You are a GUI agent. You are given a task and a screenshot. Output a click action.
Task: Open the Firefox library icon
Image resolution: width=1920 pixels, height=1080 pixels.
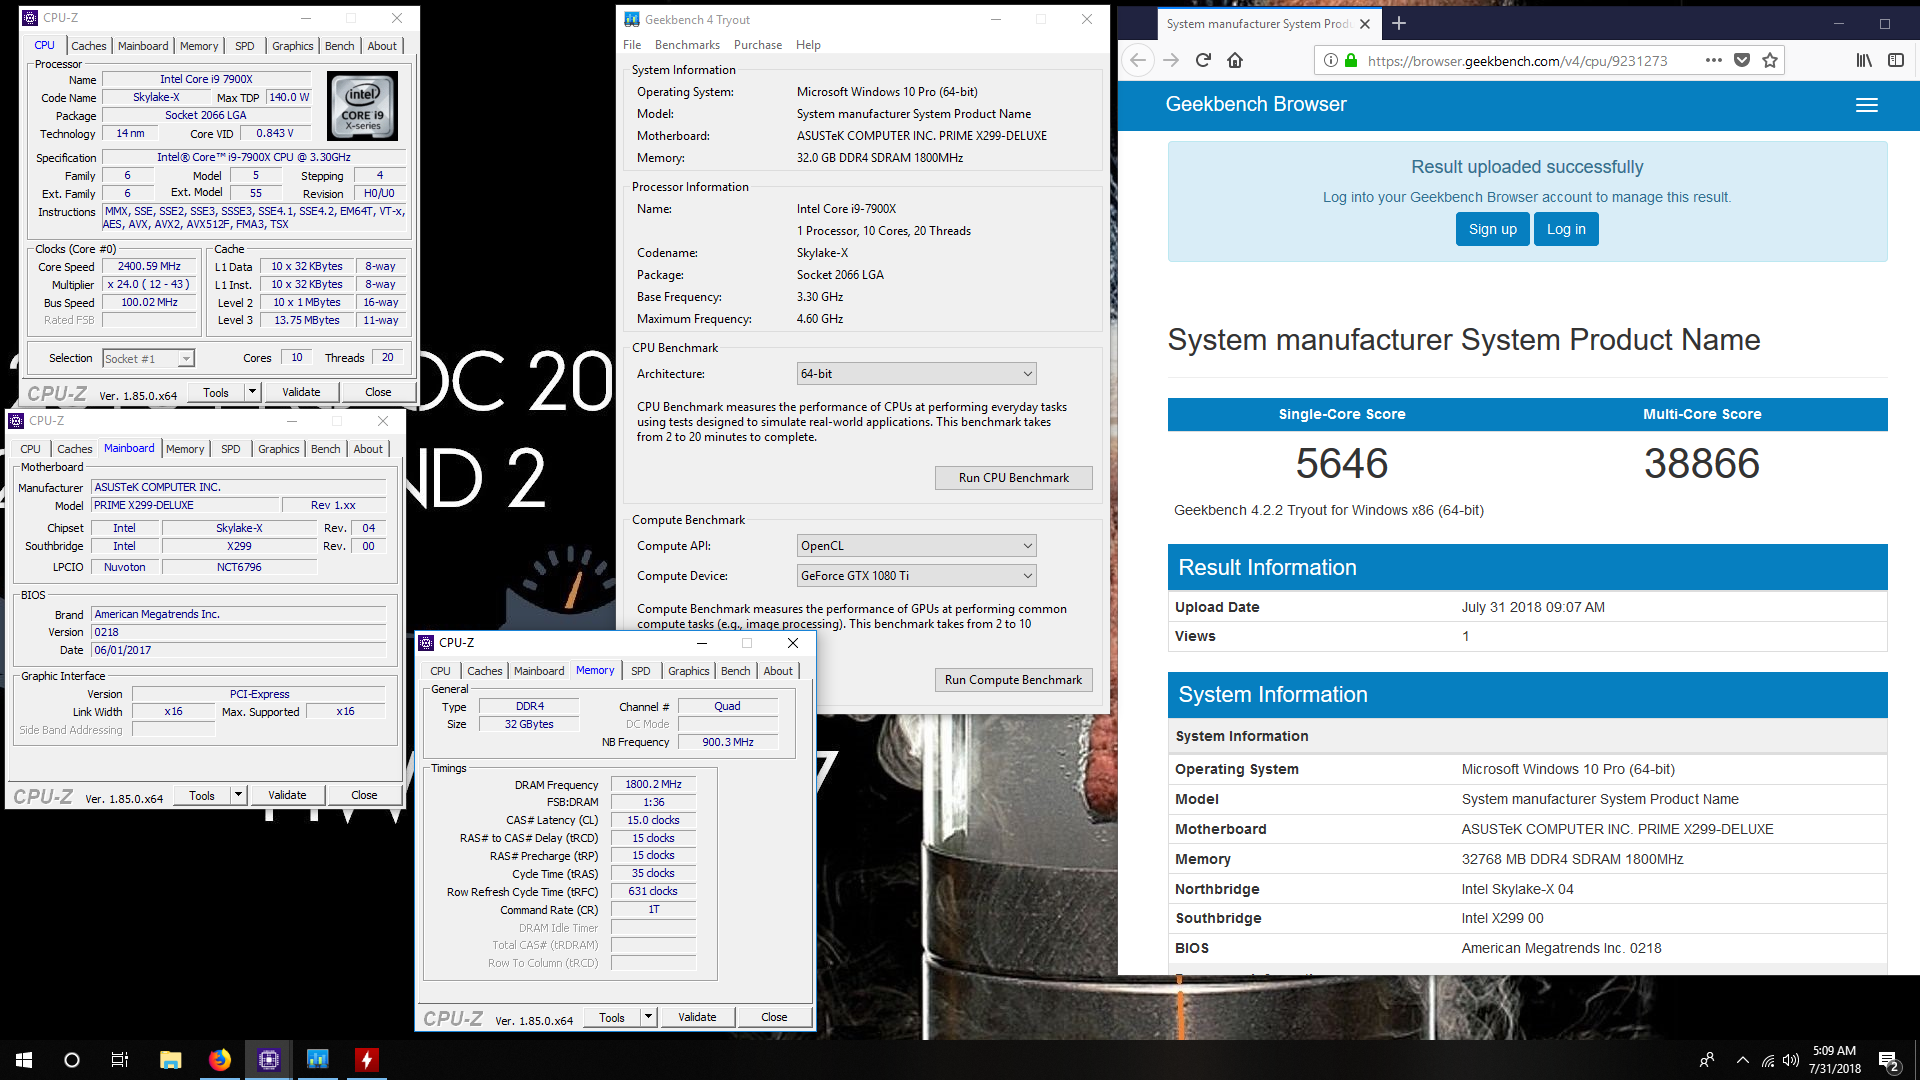point(1864,60)
